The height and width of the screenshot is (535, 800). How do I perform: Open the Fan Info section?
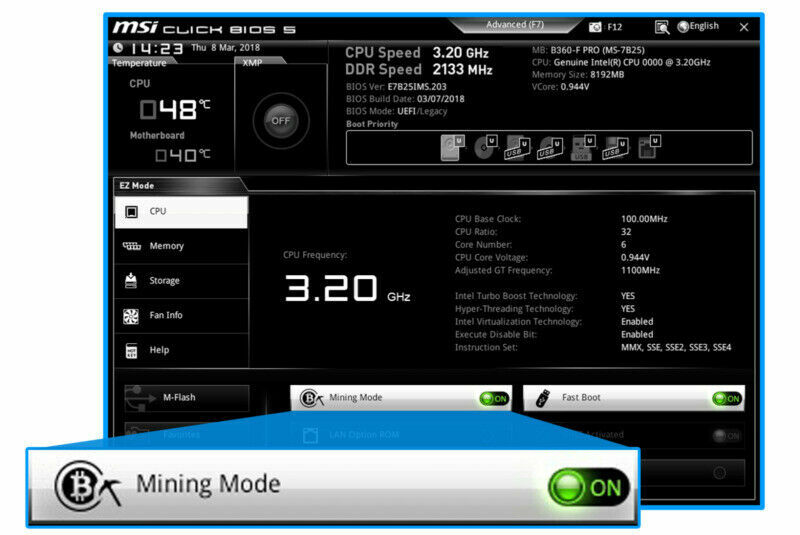pyautogui.click(x=181, y=316)
